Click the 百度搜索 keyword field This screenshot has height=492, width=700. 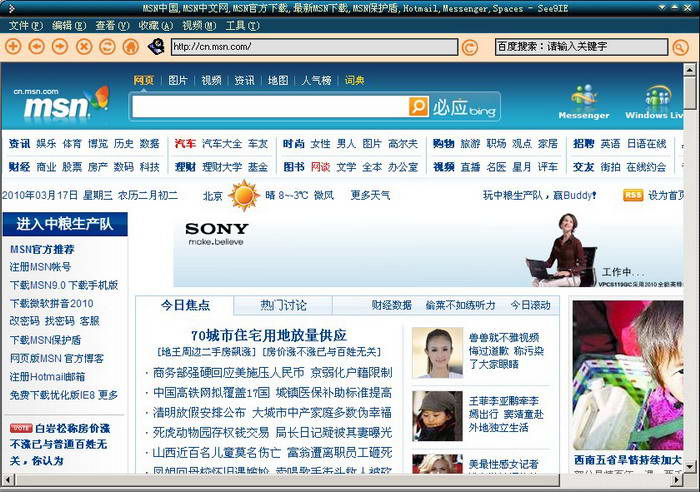[x=581, y=47]
